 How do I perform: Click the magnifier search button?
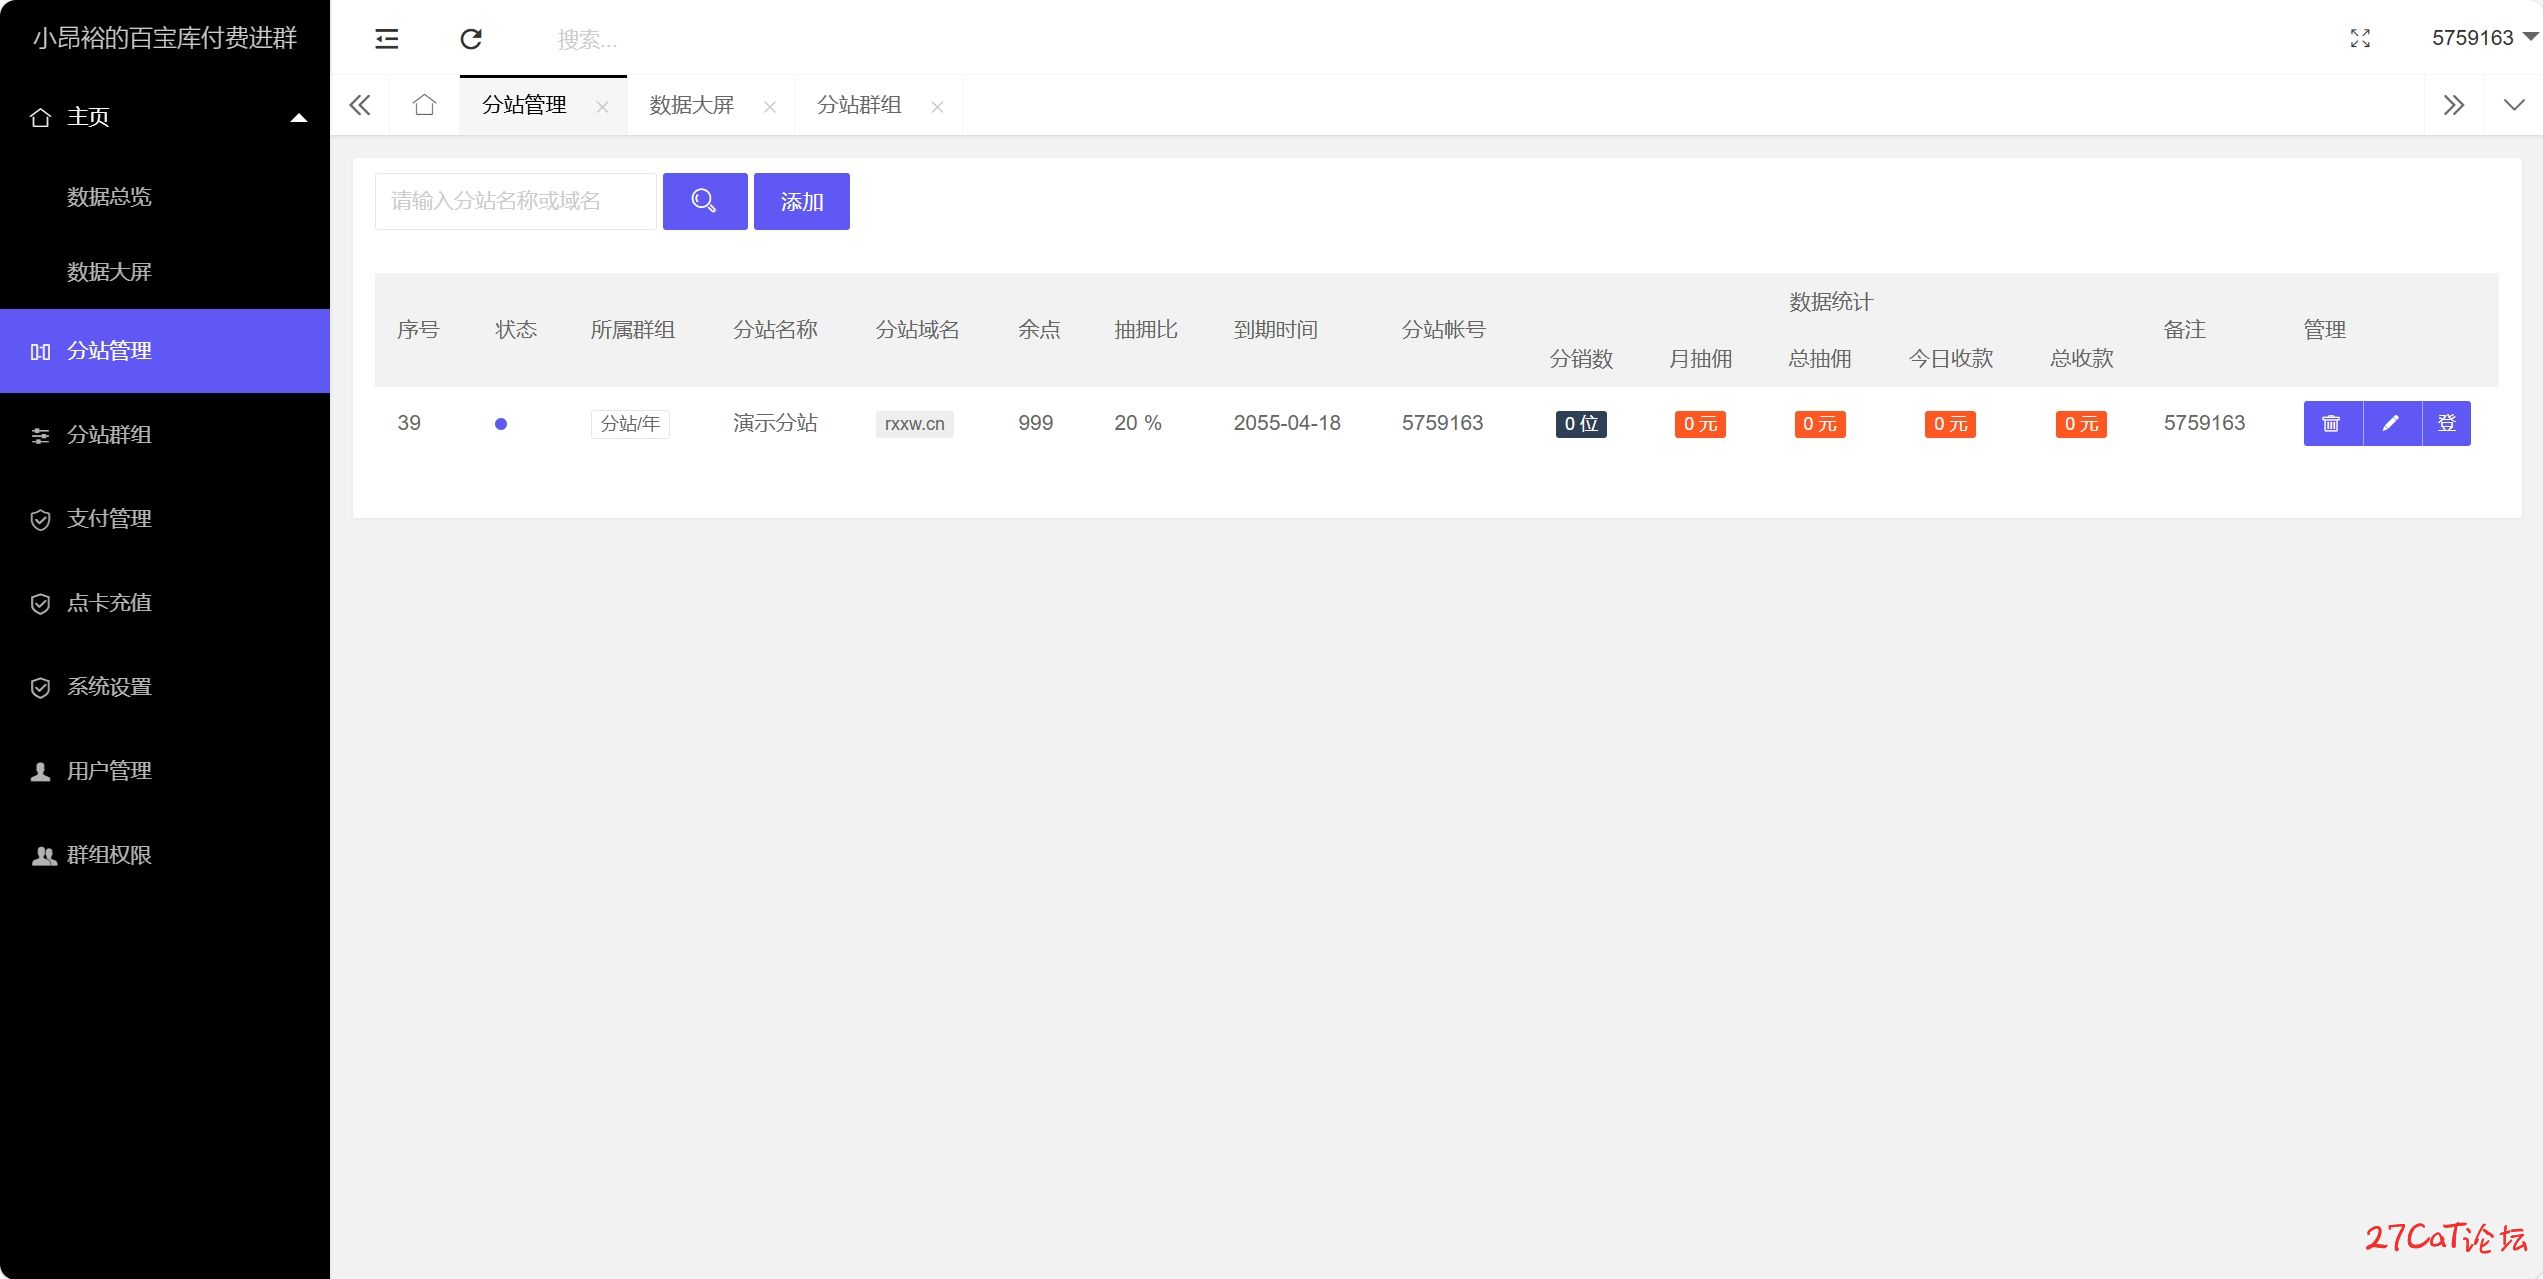(x=705, y=201)
